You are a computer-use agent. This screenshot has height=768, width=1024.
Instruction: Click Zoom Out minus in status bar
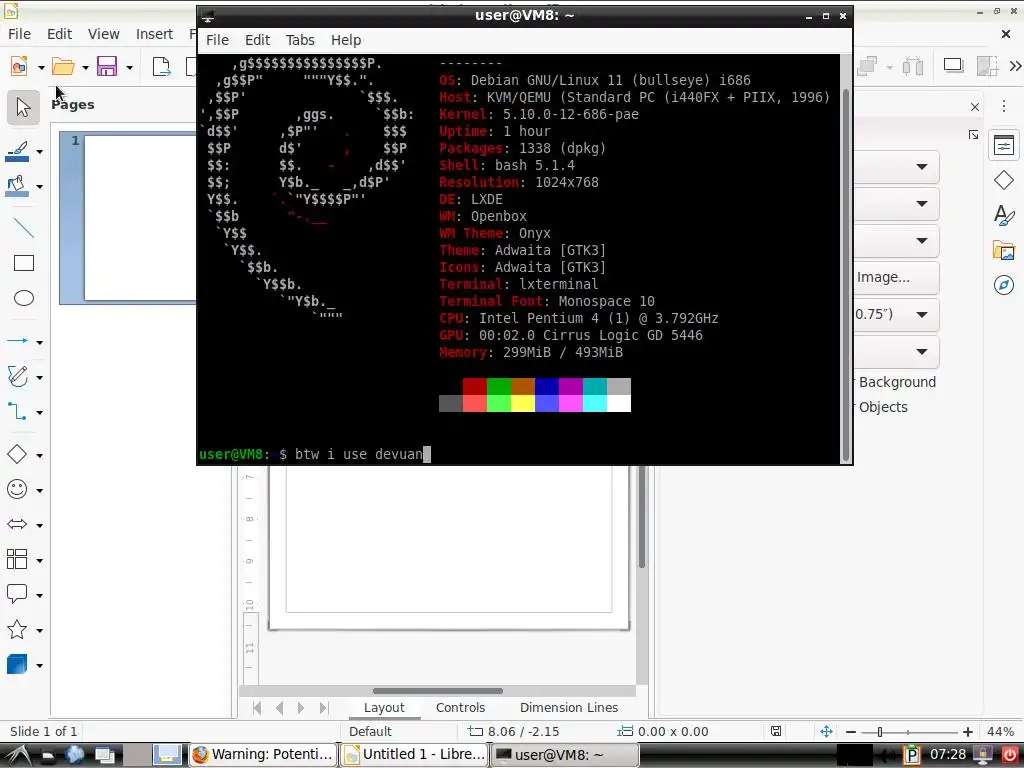coord(850,732)
